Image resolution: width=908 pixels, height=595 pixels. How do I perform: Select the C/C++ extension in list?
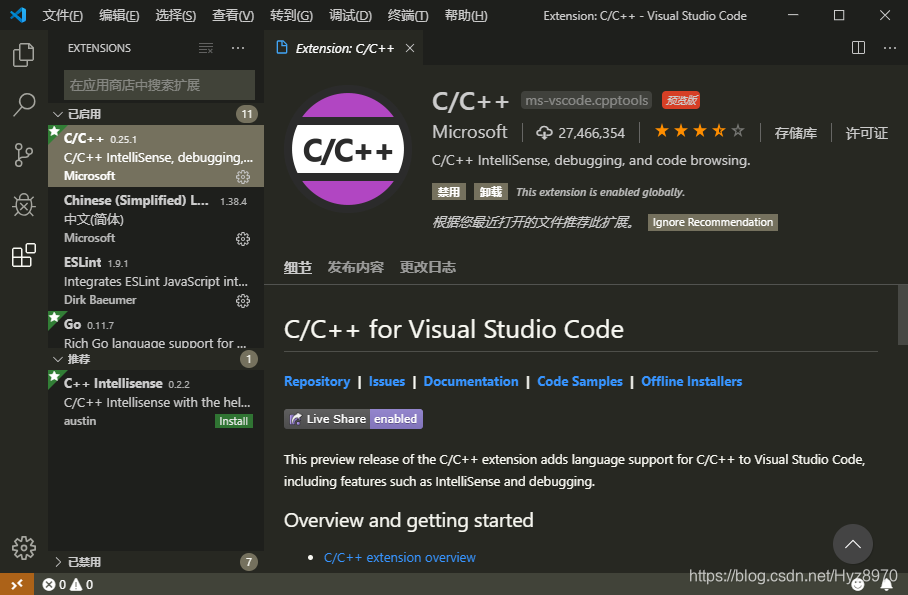point(156,156)
